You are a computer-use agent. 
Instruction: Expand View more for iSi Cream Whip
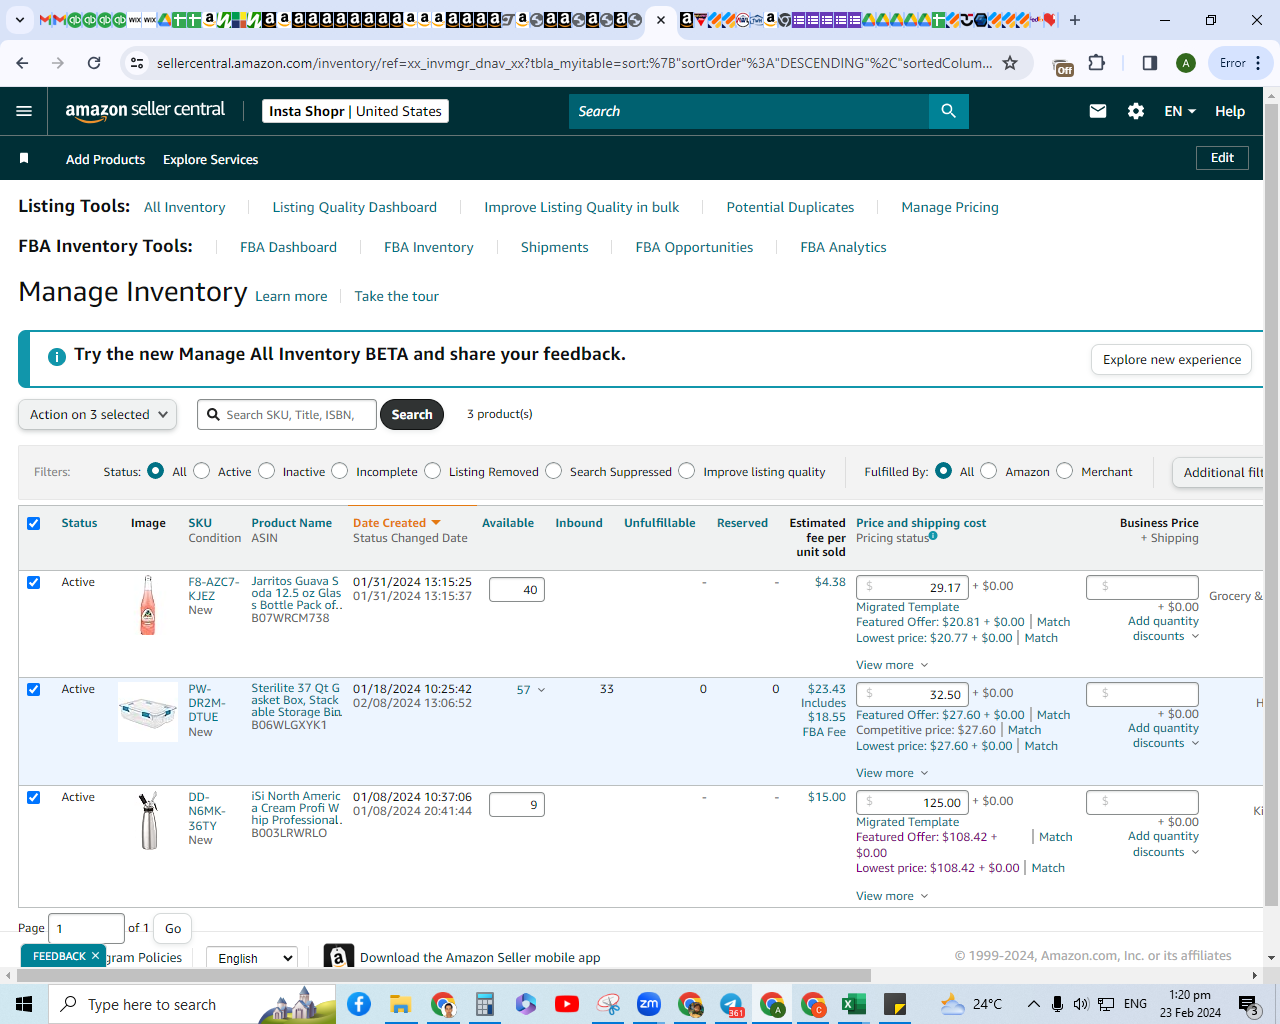click(x=892, y=896)
